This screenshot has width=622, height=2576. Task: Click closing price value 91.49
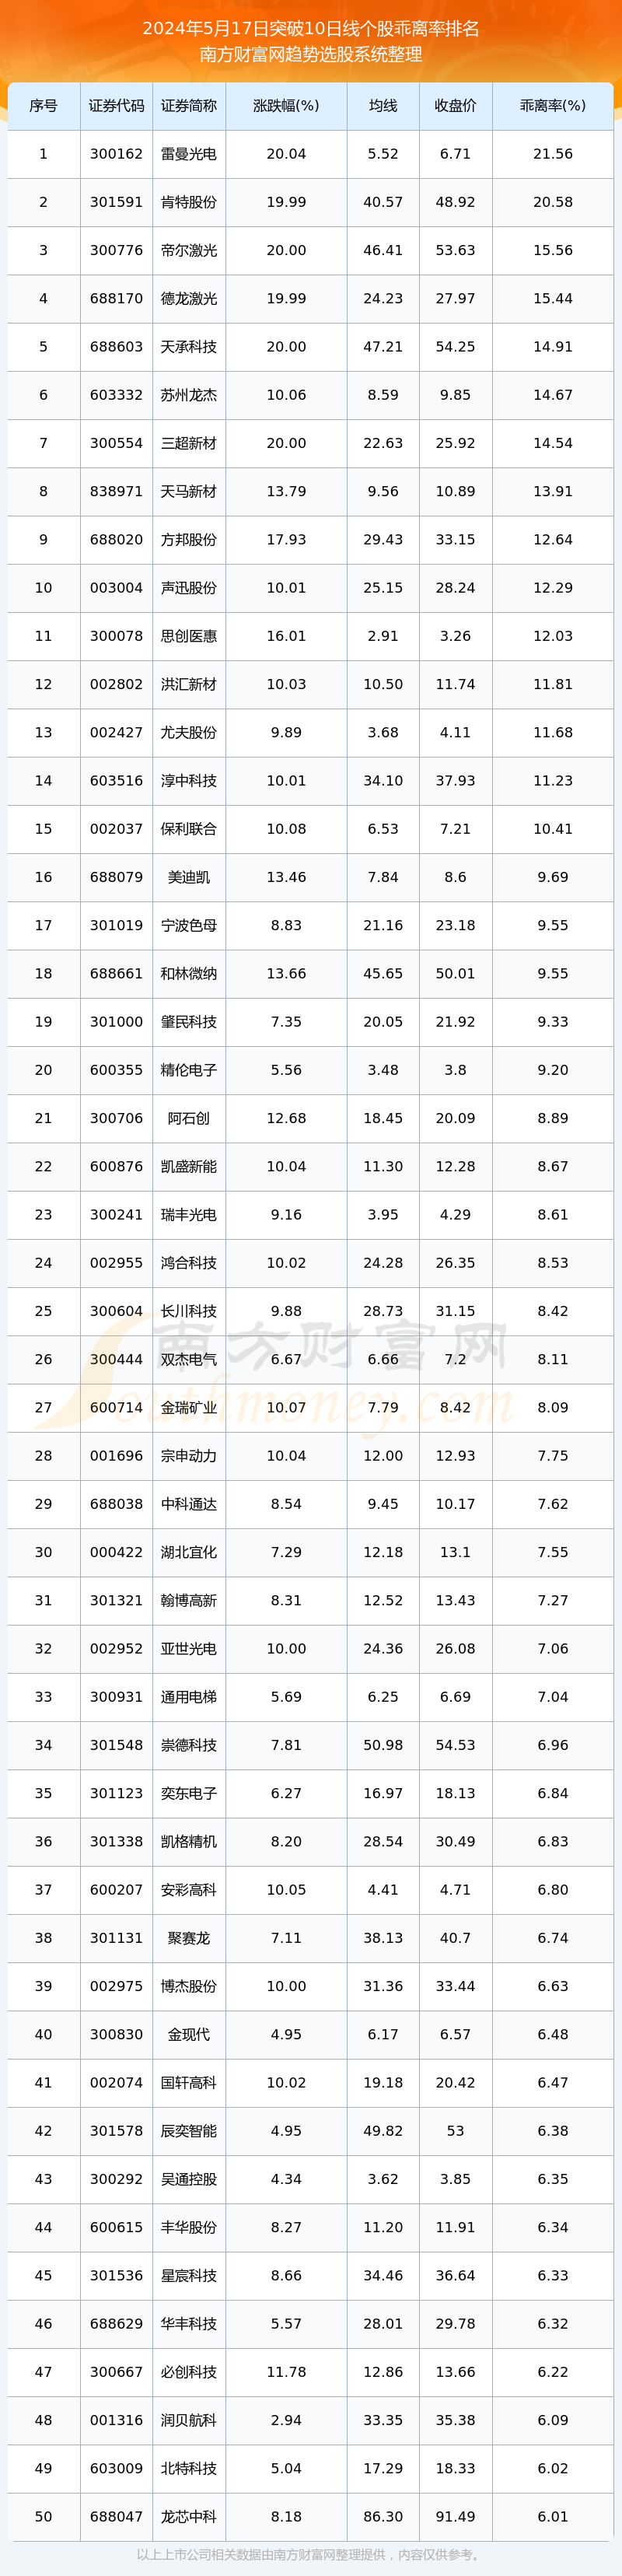[x=455, y=2516]
